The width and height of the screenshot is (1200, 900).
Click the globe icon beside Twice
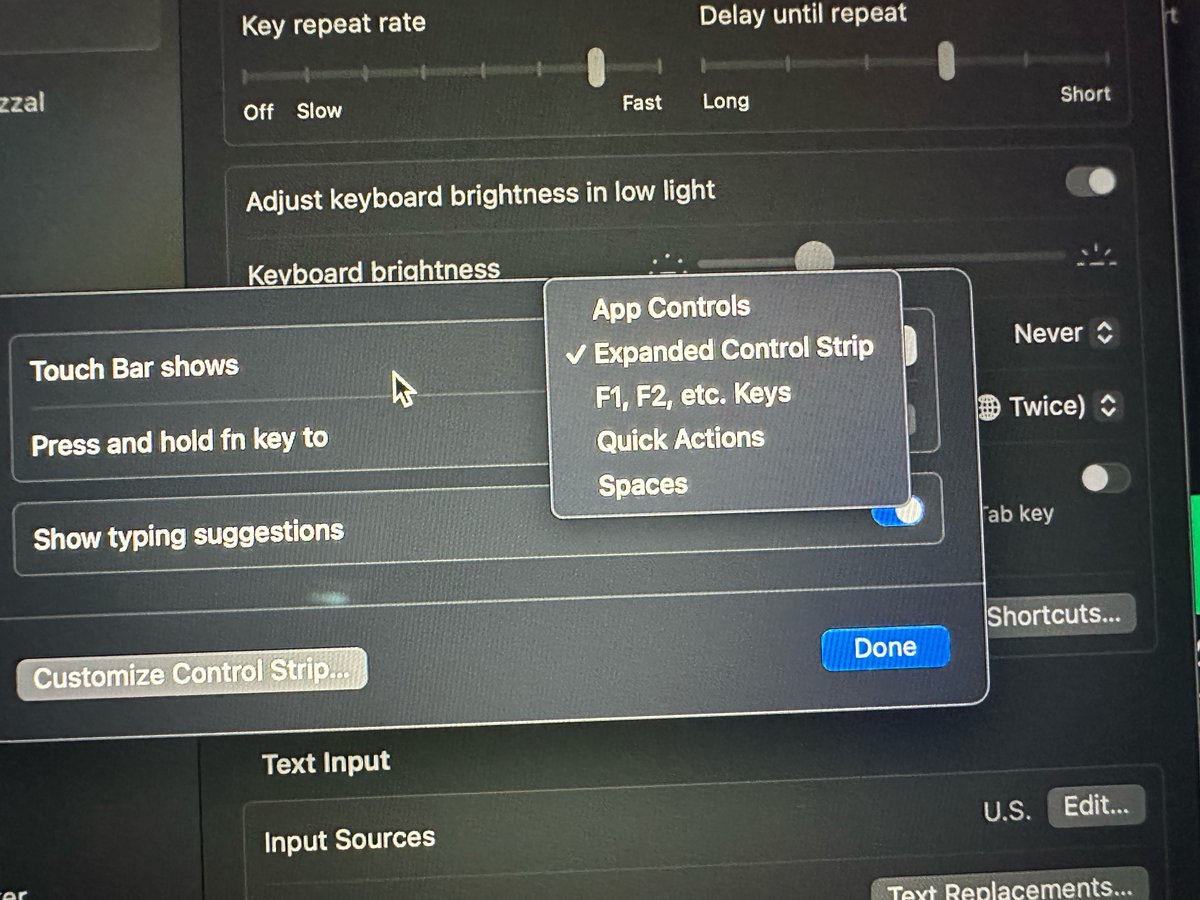click(989, 408)
